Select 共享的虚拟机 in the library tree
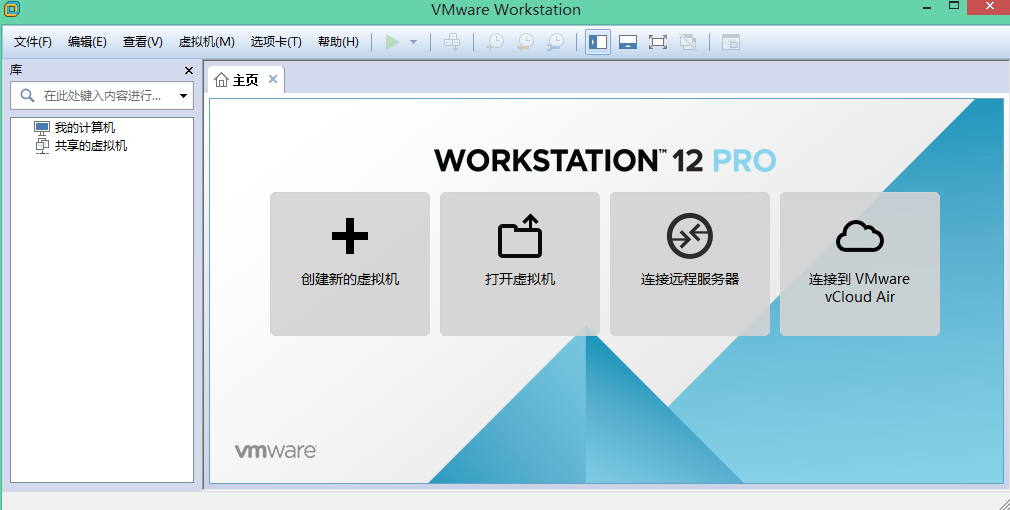This screenshot has height=510, width=1010. [90, 146]
